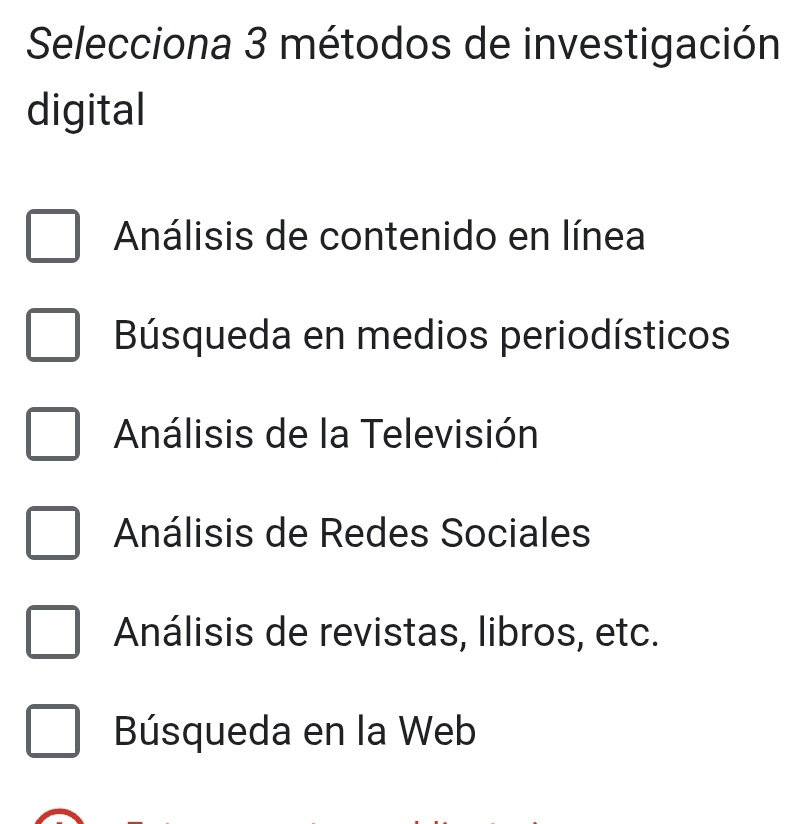The height and width of the screenshot is (824, 796).
Task: Enable the 'Análisis de la Televisión' checkbox
Action: point(53,434)
